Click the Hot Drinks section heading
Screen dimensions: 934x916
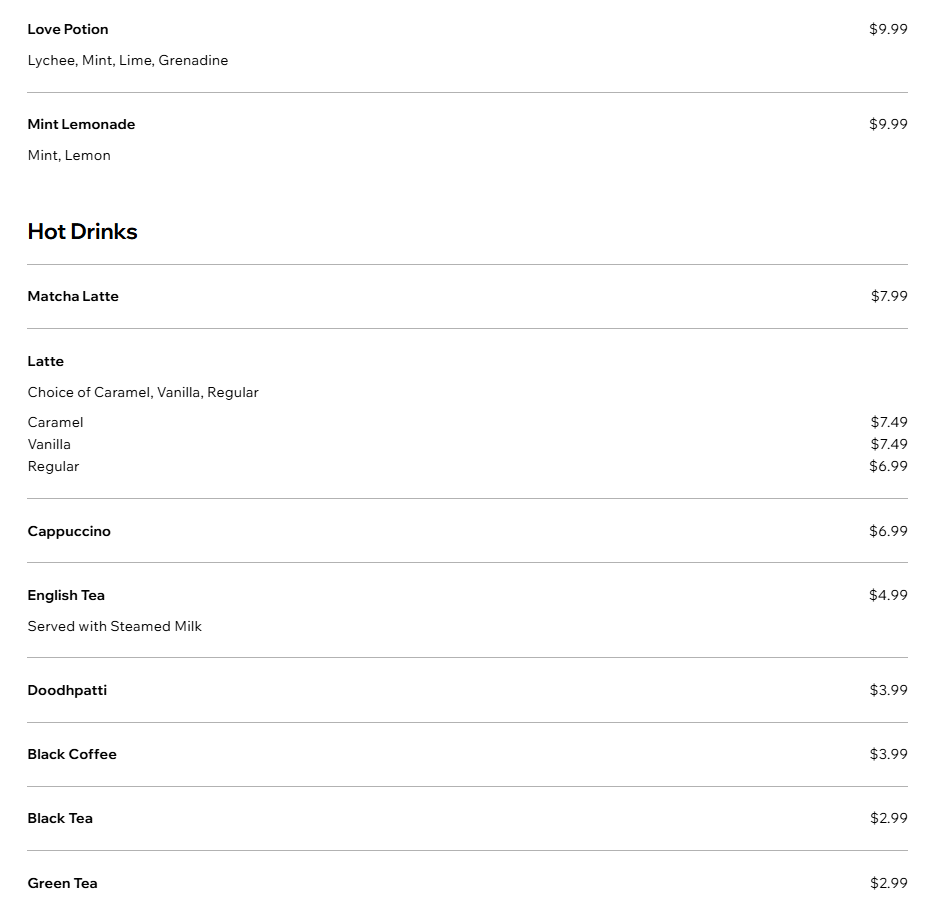click(x=82, y=231)
